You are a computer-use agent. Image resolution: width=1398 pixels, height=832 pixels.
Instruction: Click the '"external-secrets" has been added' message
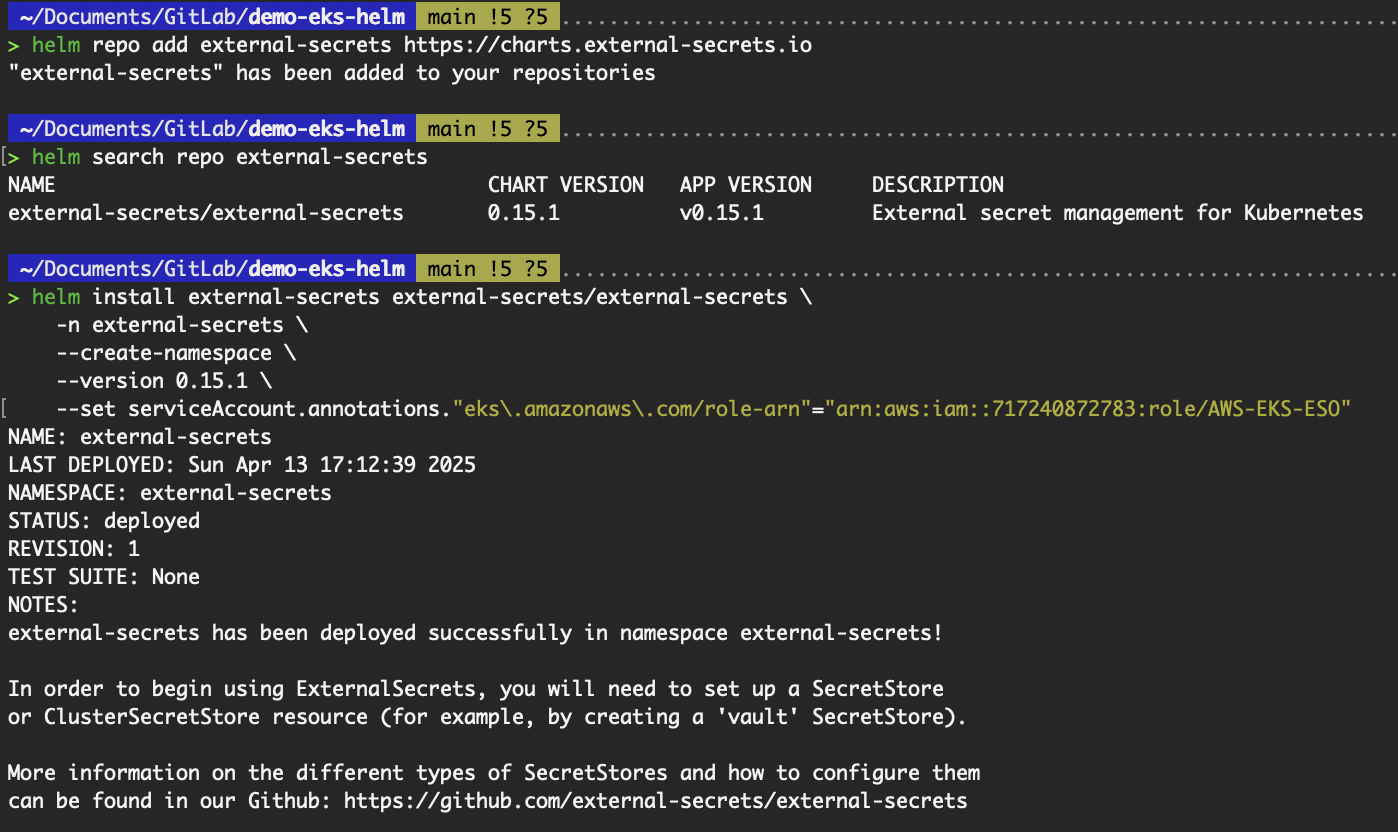point(332,73)
